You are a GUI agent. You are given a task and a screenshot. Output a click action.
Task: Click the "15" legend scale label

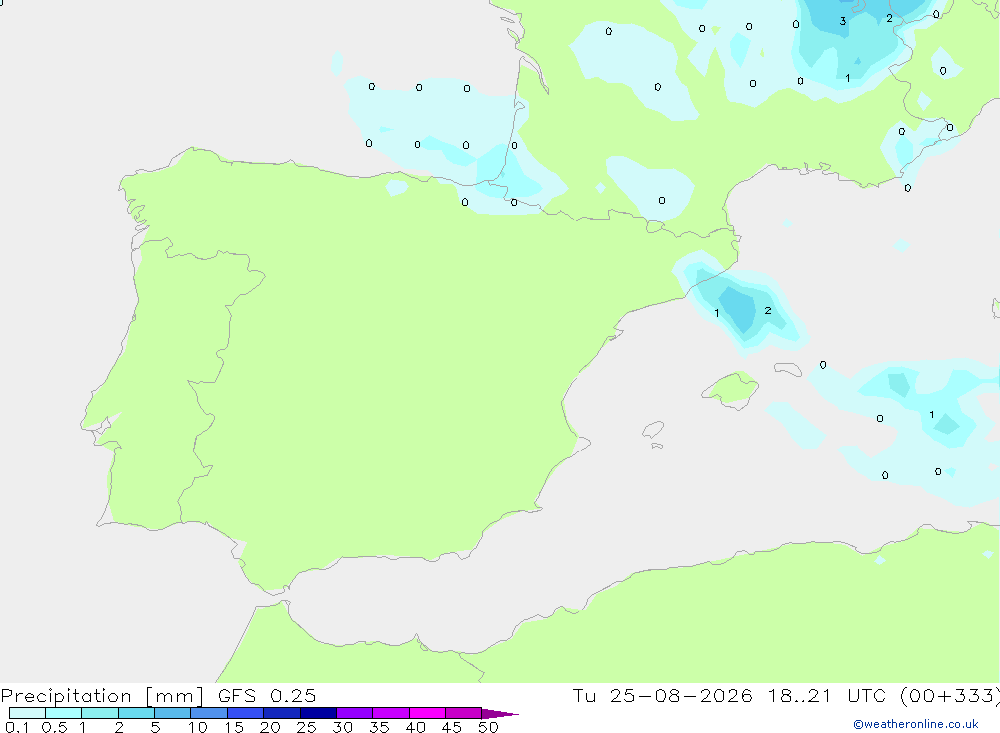233,727
